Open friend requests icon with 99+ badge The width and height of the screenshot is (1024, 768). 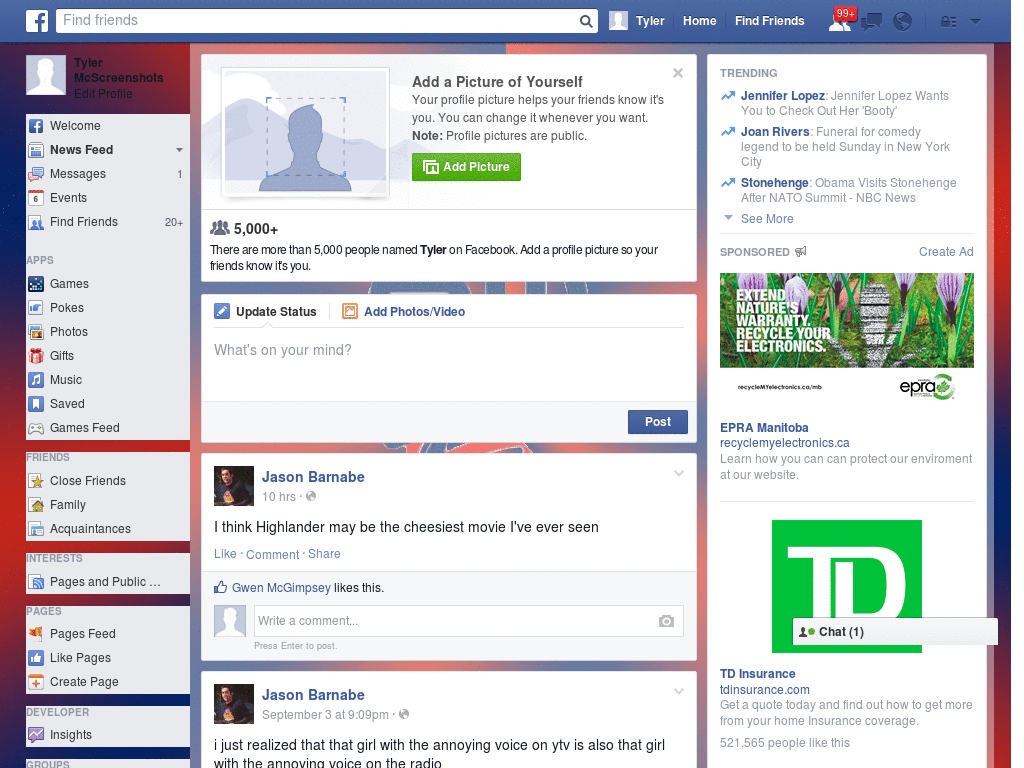pyautogui.click(x=840, y=21)
